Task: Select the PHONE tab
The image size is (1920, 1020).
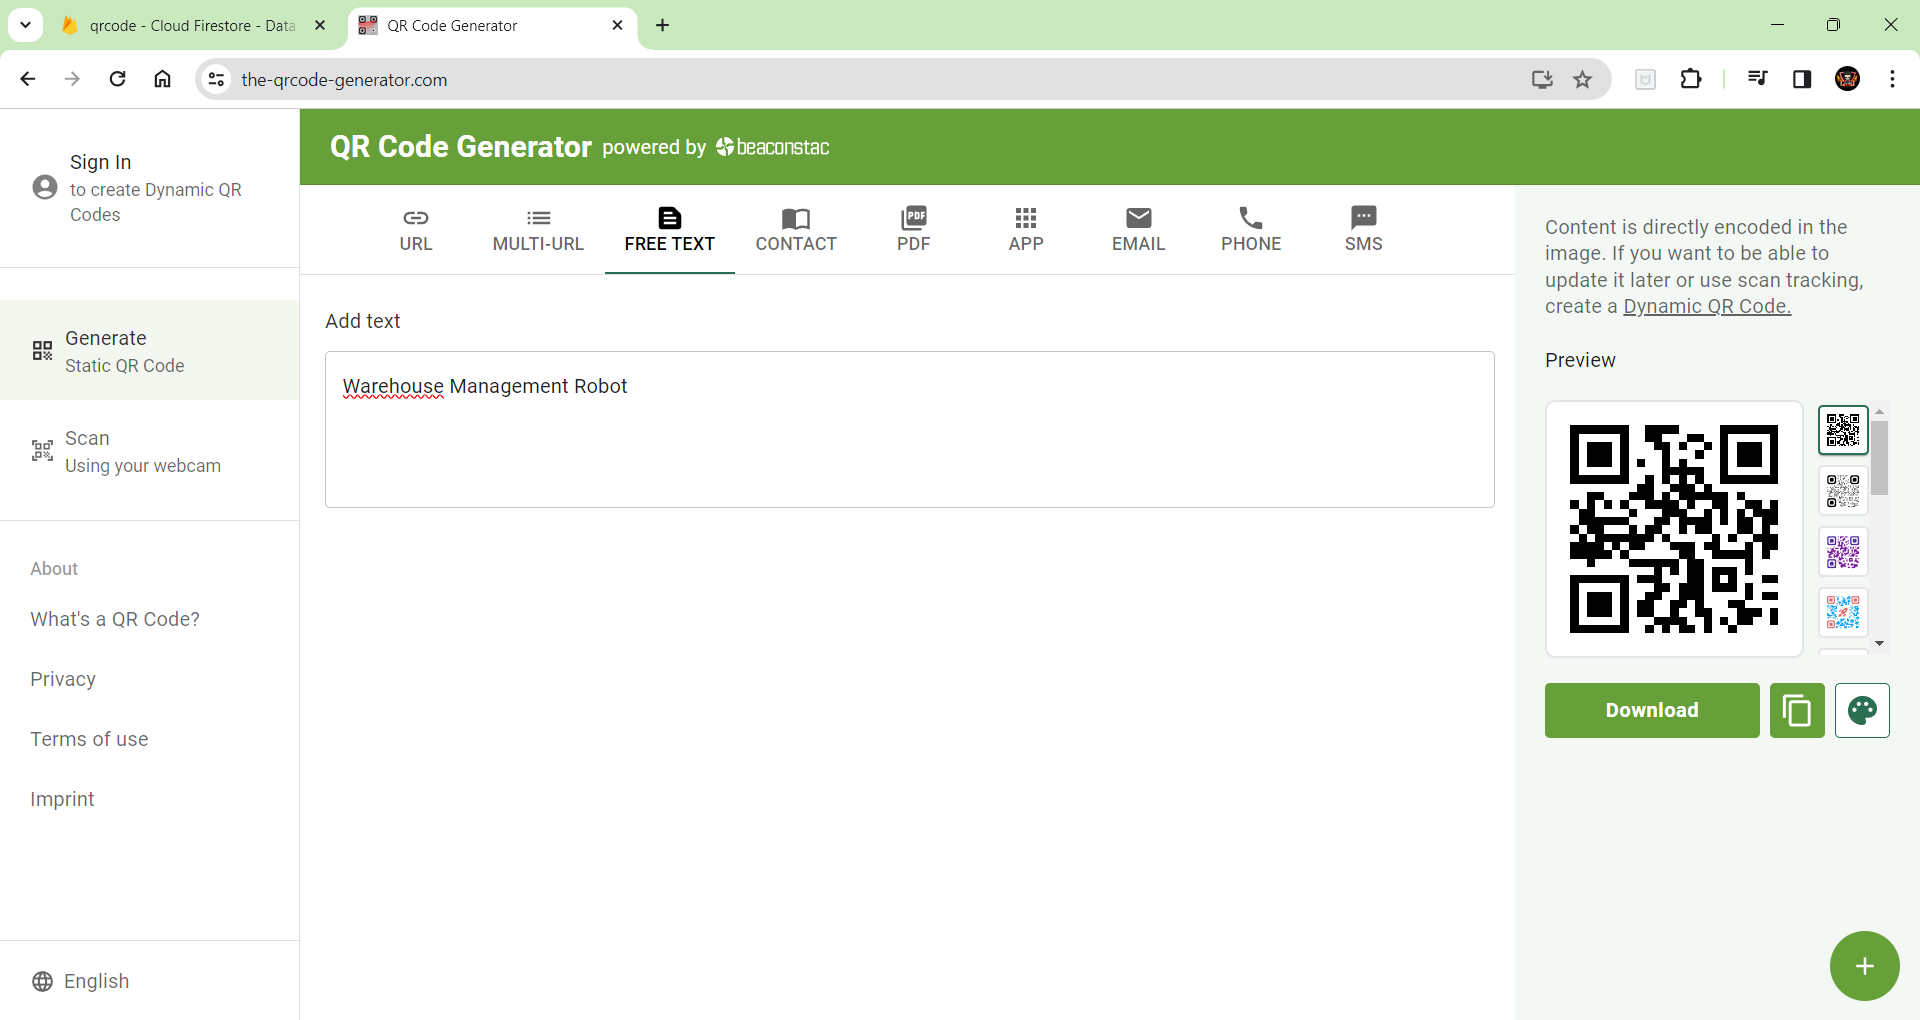Action: pyautogui.click(x=1251, y=230)
